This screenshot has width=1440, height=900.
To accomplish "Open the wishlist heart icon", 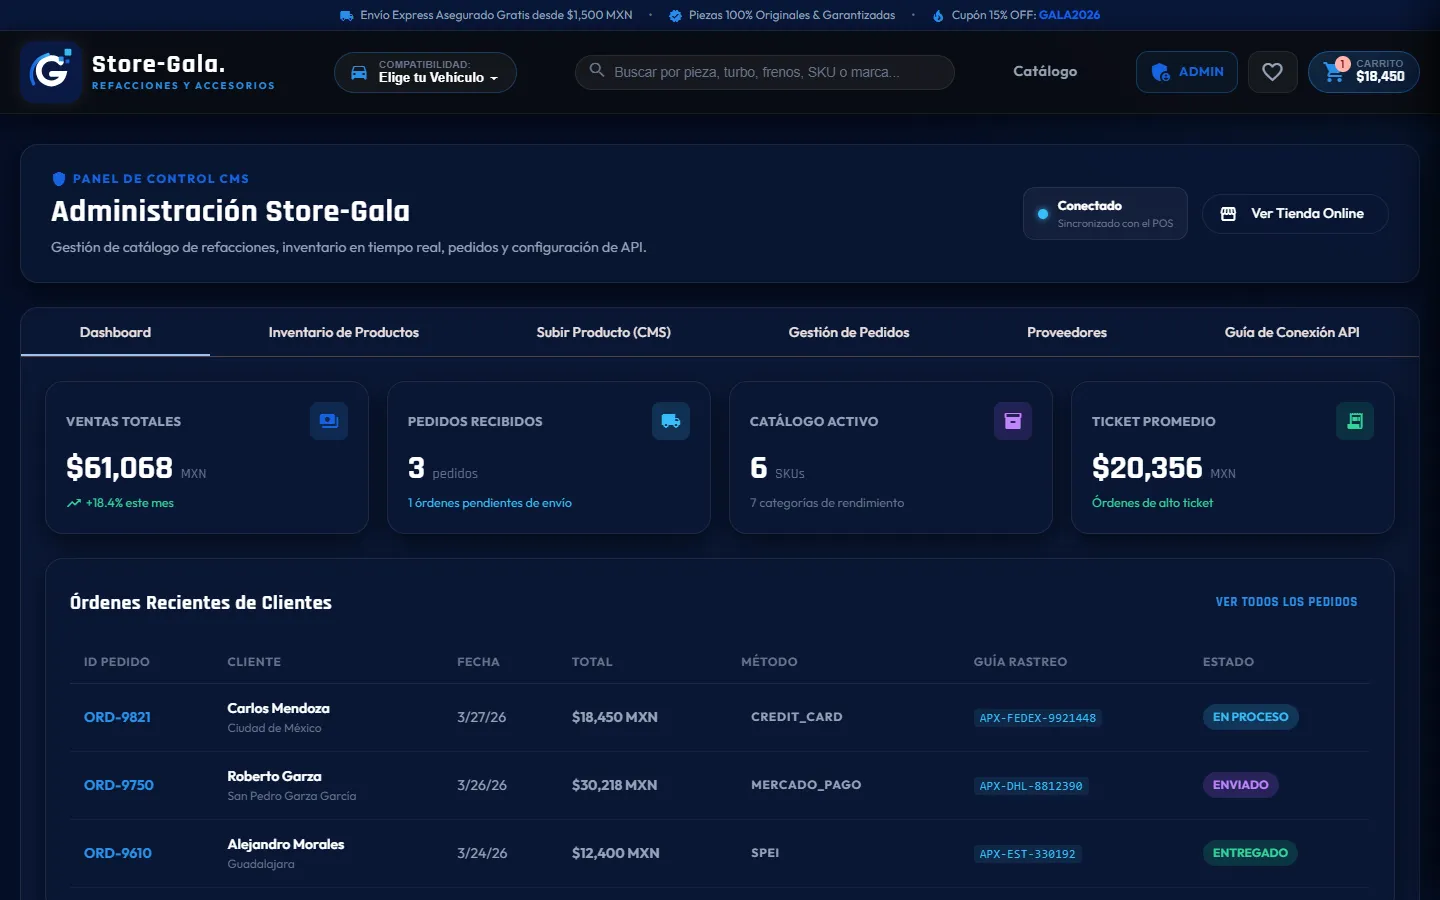I will (1272, 72).
